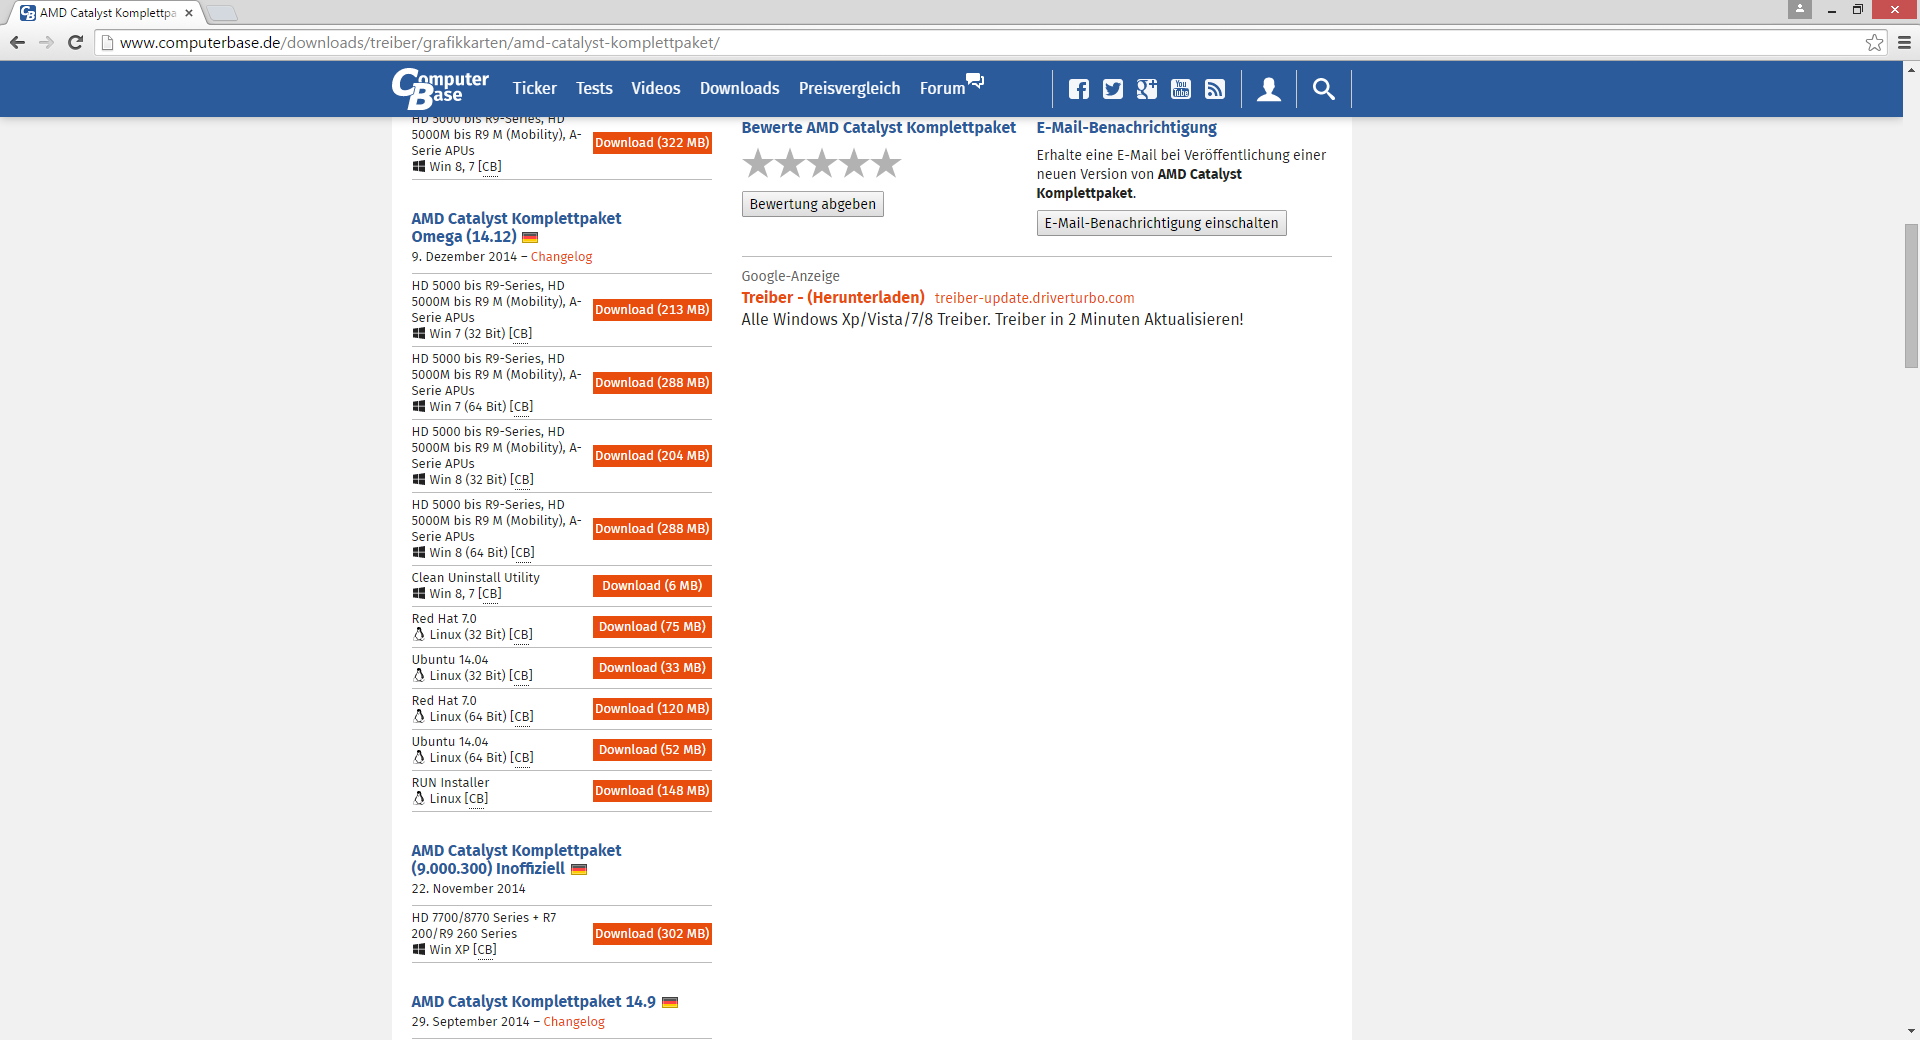
Task: Go back with browser back arrow
Action: pyautogui.click(x=17, y=42)
